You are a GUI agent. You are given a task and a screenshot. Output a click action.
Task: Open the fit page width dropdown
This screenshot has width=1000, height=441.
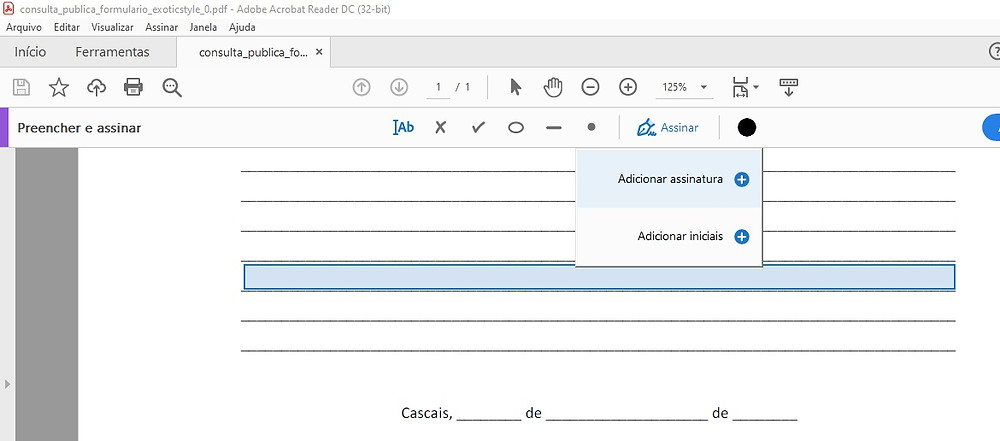click(x=745, y=87)
